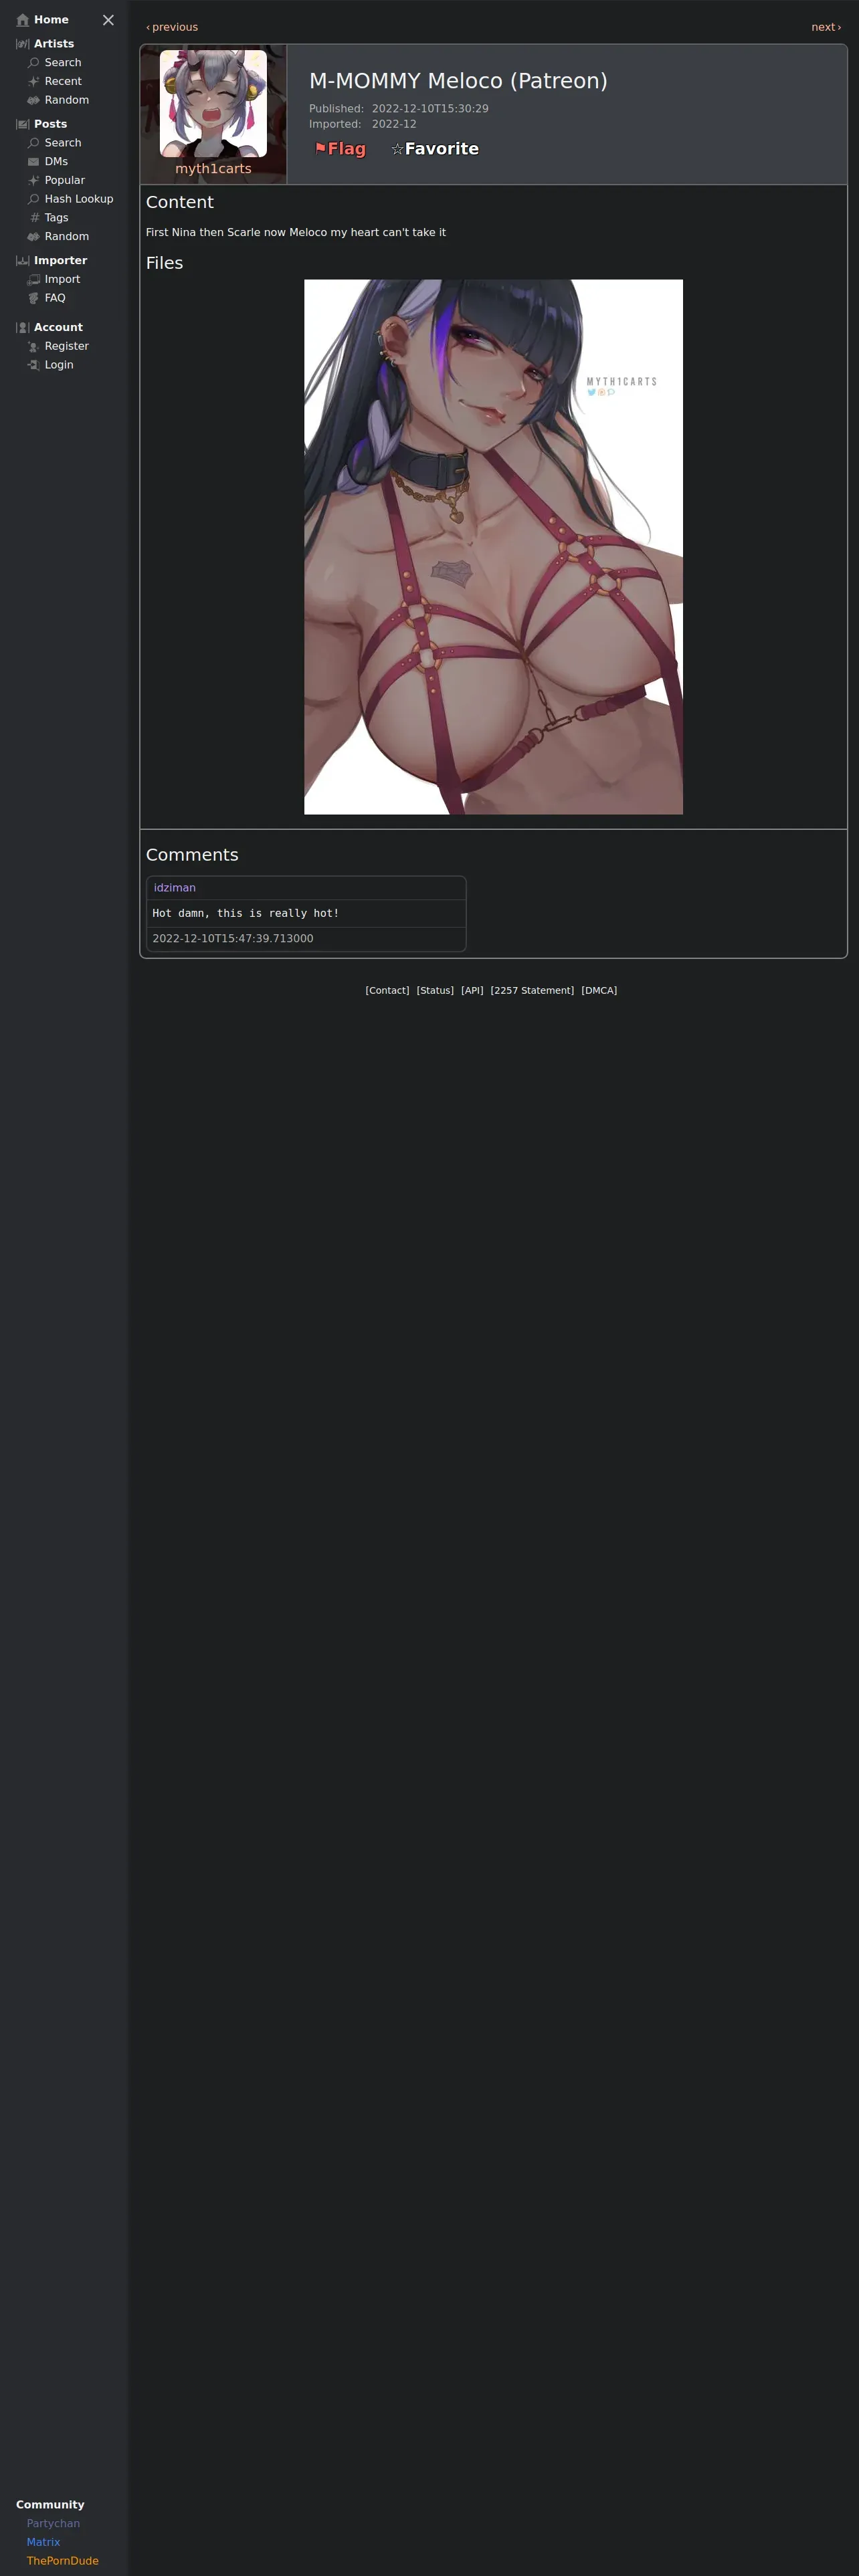Screen dimensions: 859x2576
Task: Click the register user icon
Action: (x=34, y=347)
